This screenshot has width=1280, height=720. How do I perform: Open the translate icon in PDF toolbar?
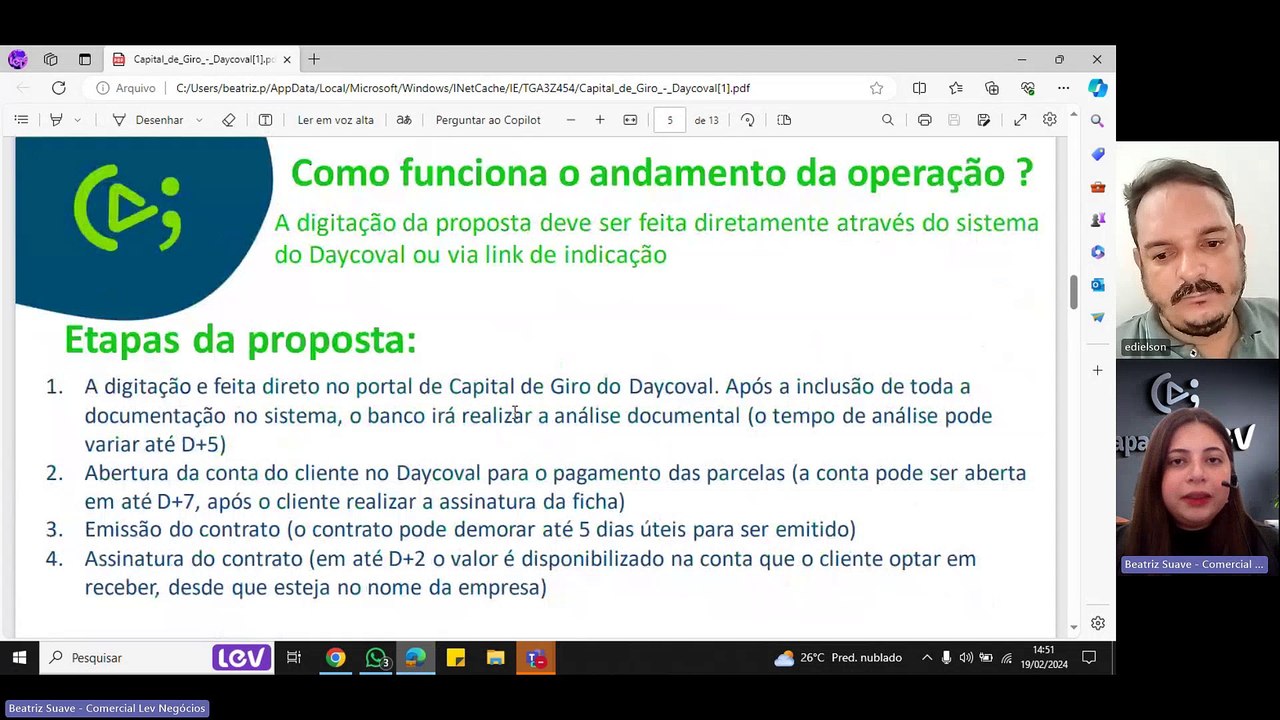[404, 120]
